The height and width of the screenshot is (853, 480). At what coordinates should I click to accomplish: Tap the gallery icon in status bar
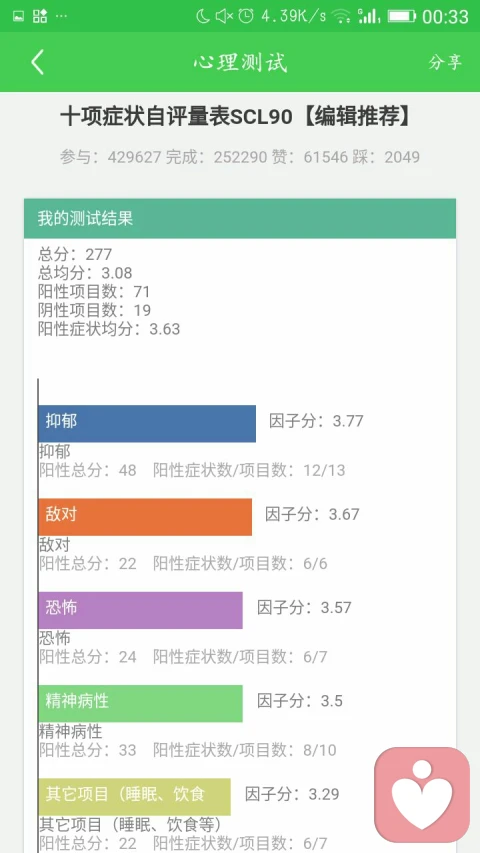pos(19,16)
